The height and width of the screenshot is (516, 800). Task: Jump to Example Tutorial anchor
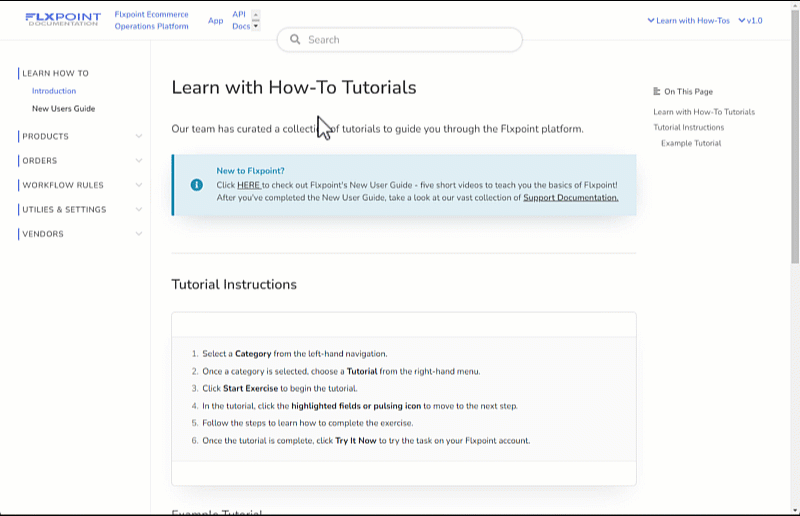[x=691, y=143]
